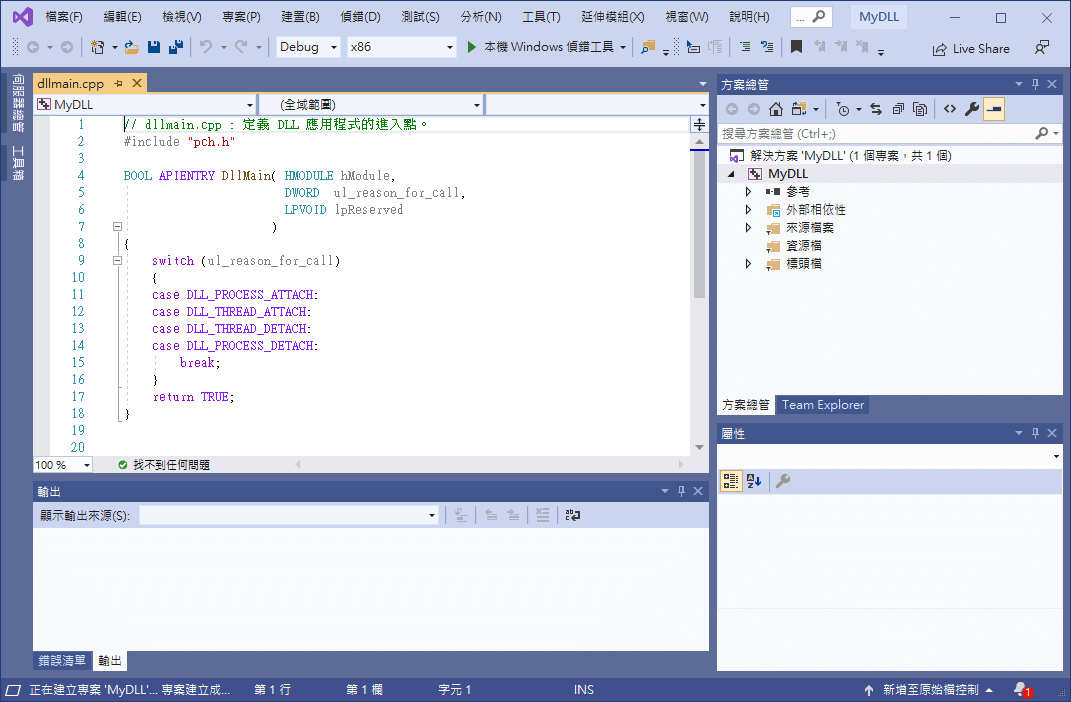Toggle categorized view in the properties panel

click(x=731, y=481)
